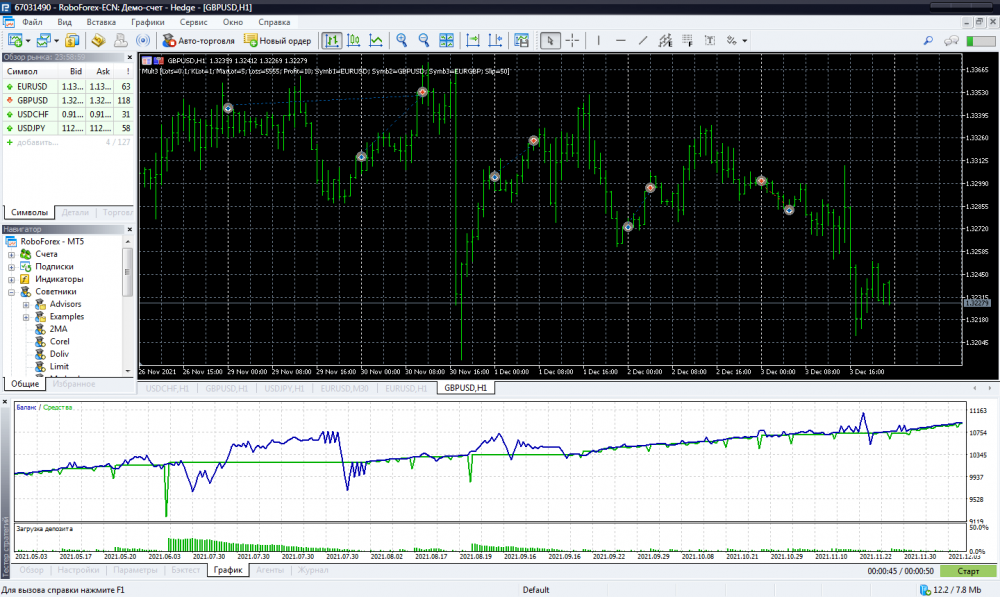Screen dimensions: 1000x597
Task: Select the Limit expert advisor
Action: (x=59, y=367)
